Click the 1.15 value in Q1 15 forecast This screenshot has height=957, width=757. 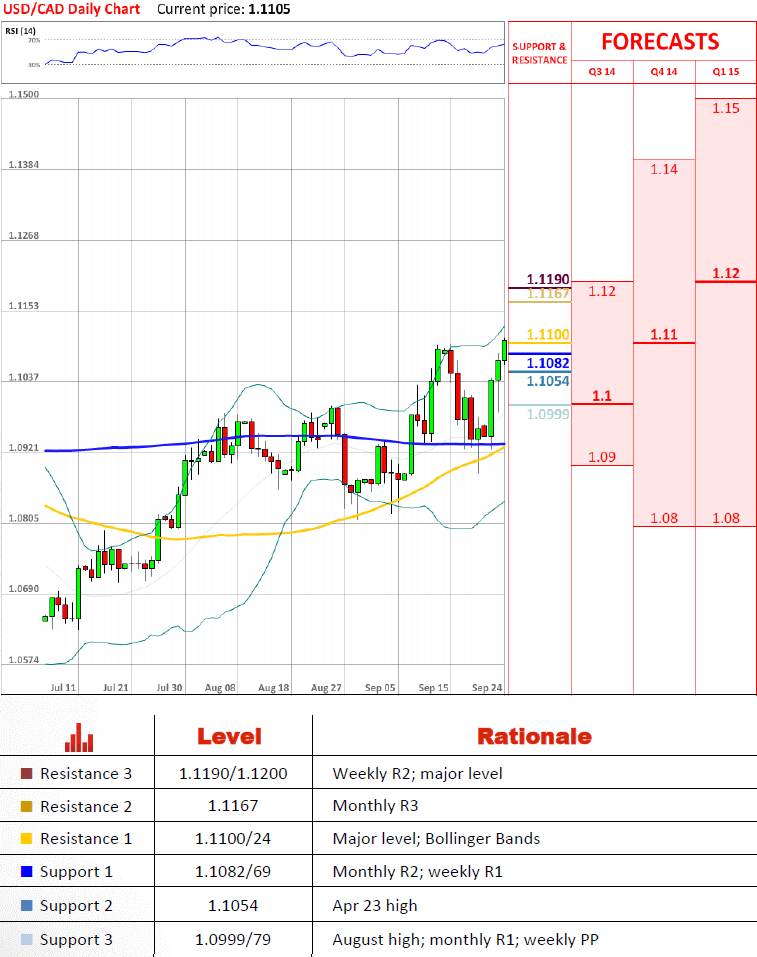pyautogui.click(x=726, y=108)
